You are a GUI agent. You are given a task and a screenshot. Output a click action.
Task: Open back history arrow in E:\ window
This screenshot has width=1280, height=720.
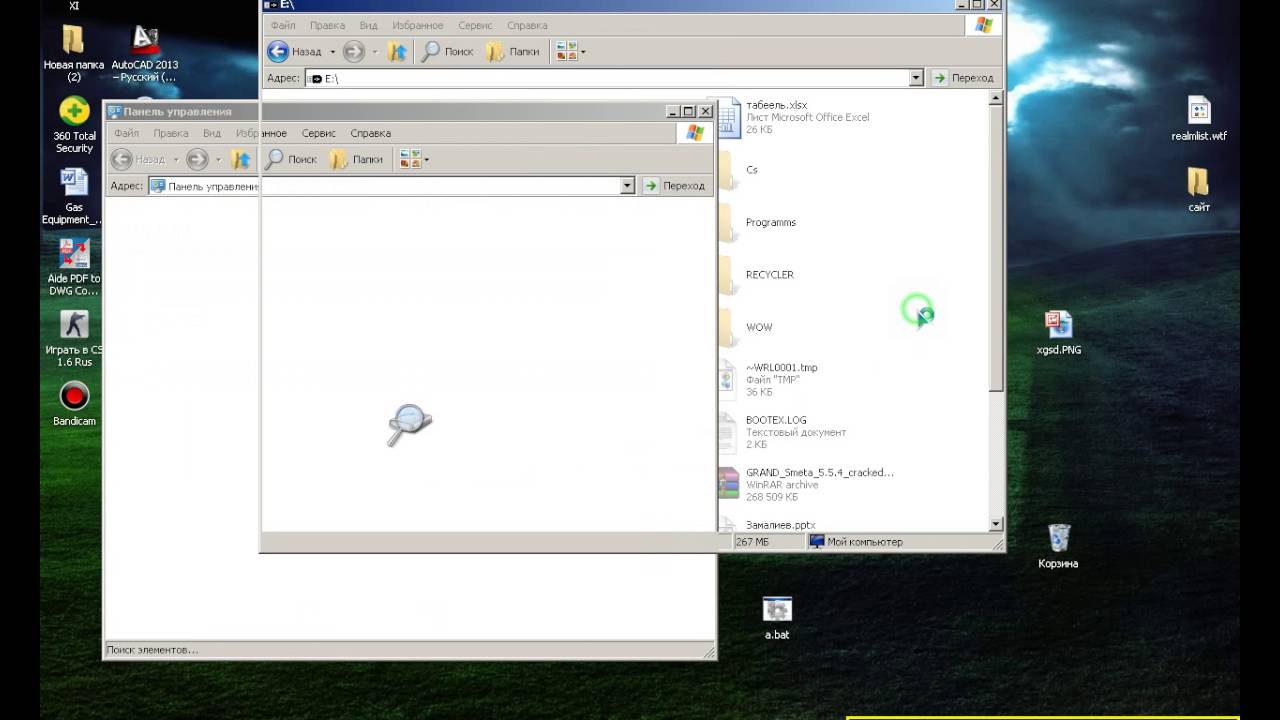(x=331, y=51)
